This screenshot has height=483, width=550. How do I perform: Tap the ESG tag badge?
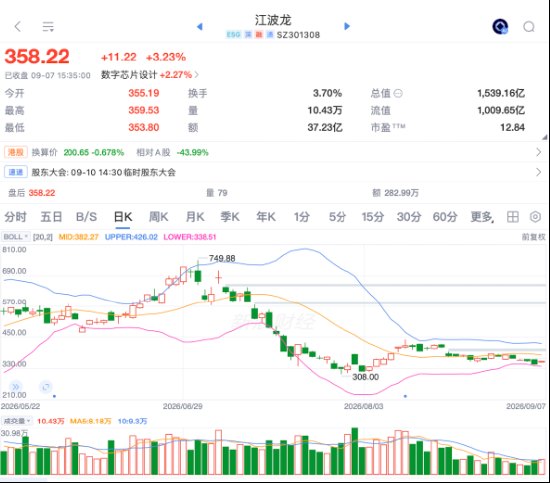click(x=233, y=34)
